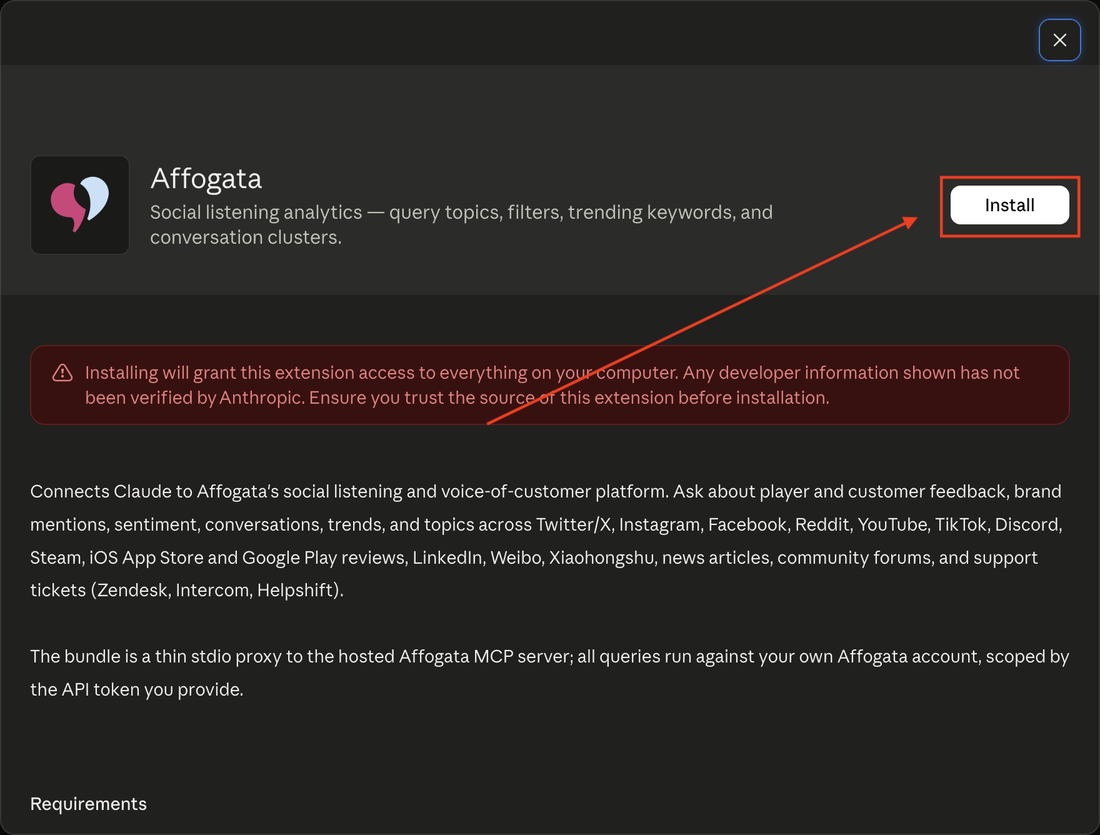Click the Requirements heading
The height and width of the screenshot is (835, 1100).
[88, 803]
